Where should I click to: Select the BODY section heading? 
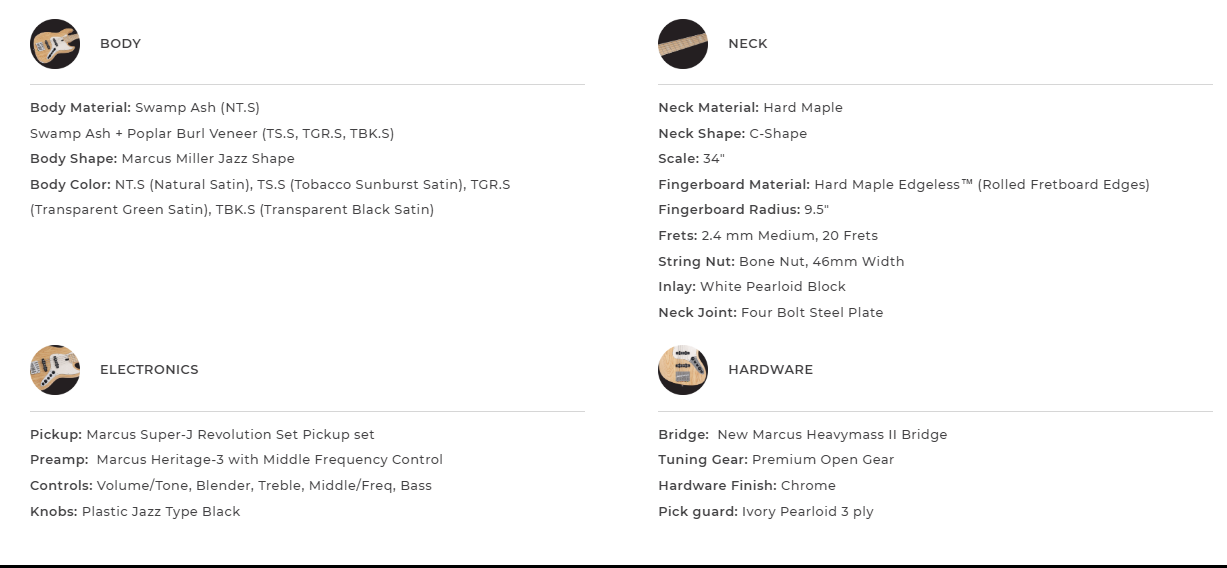coord(120,44)
